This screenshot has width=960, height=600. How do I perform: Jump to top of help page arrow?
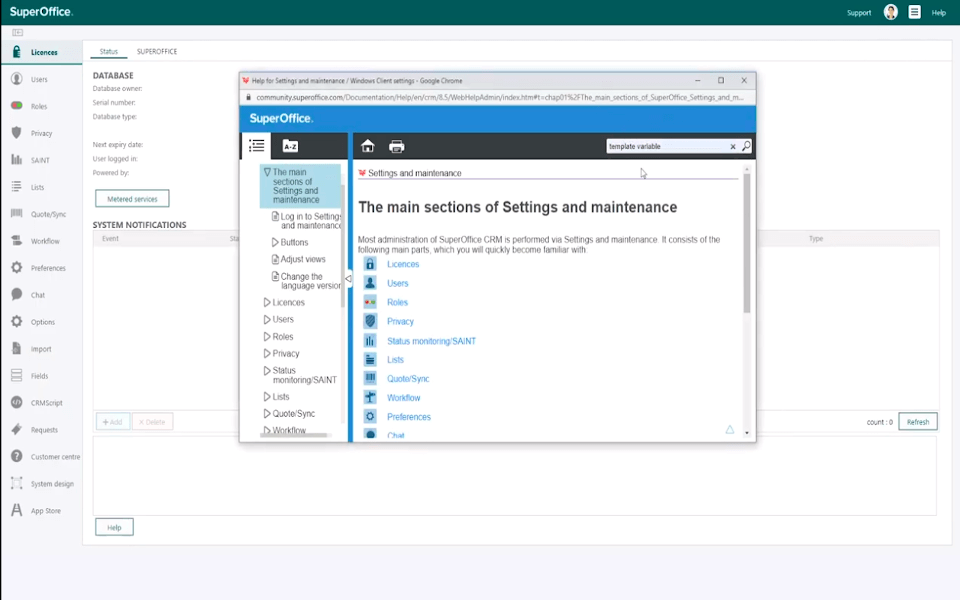point(730,430)
